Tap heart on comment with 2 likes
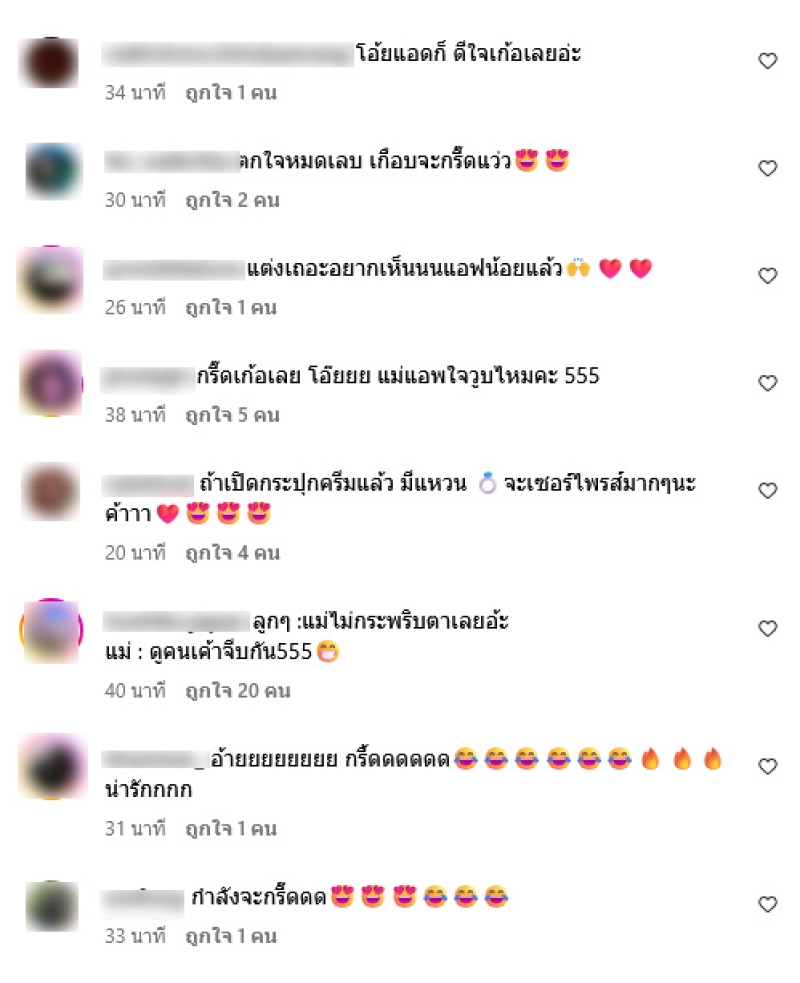The width and height of the screenshot is (800, 983). tap(767, 168)
